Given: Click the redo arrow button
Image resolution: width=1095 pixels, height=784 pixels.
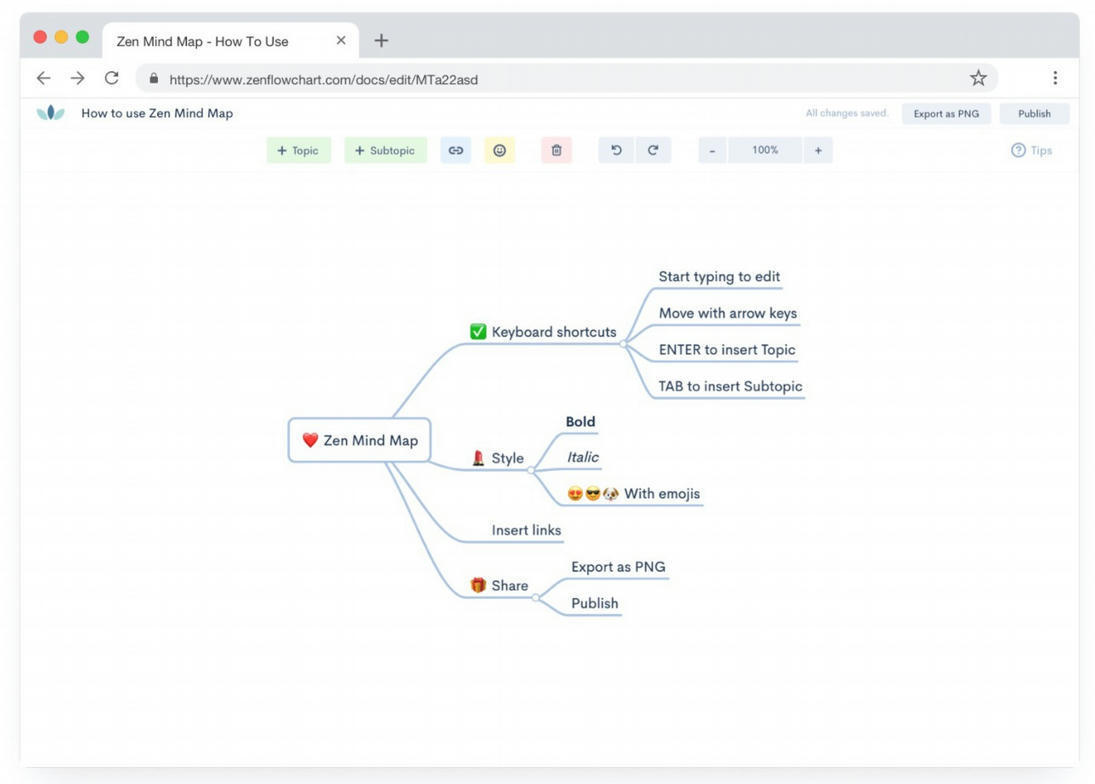Looking at the screenshot, I should click(653, 150).
